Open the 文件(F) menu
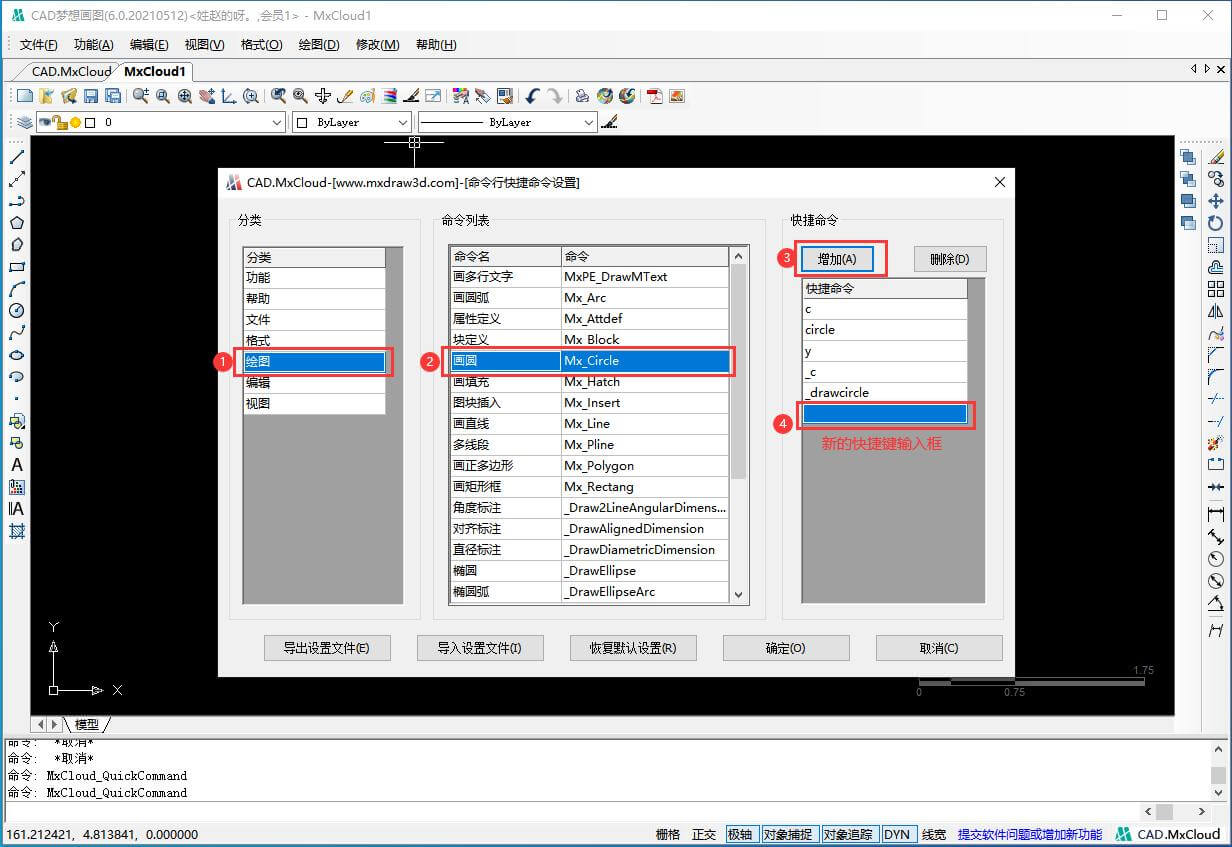Screen dimensions: 1232x847 pos(39,45)
